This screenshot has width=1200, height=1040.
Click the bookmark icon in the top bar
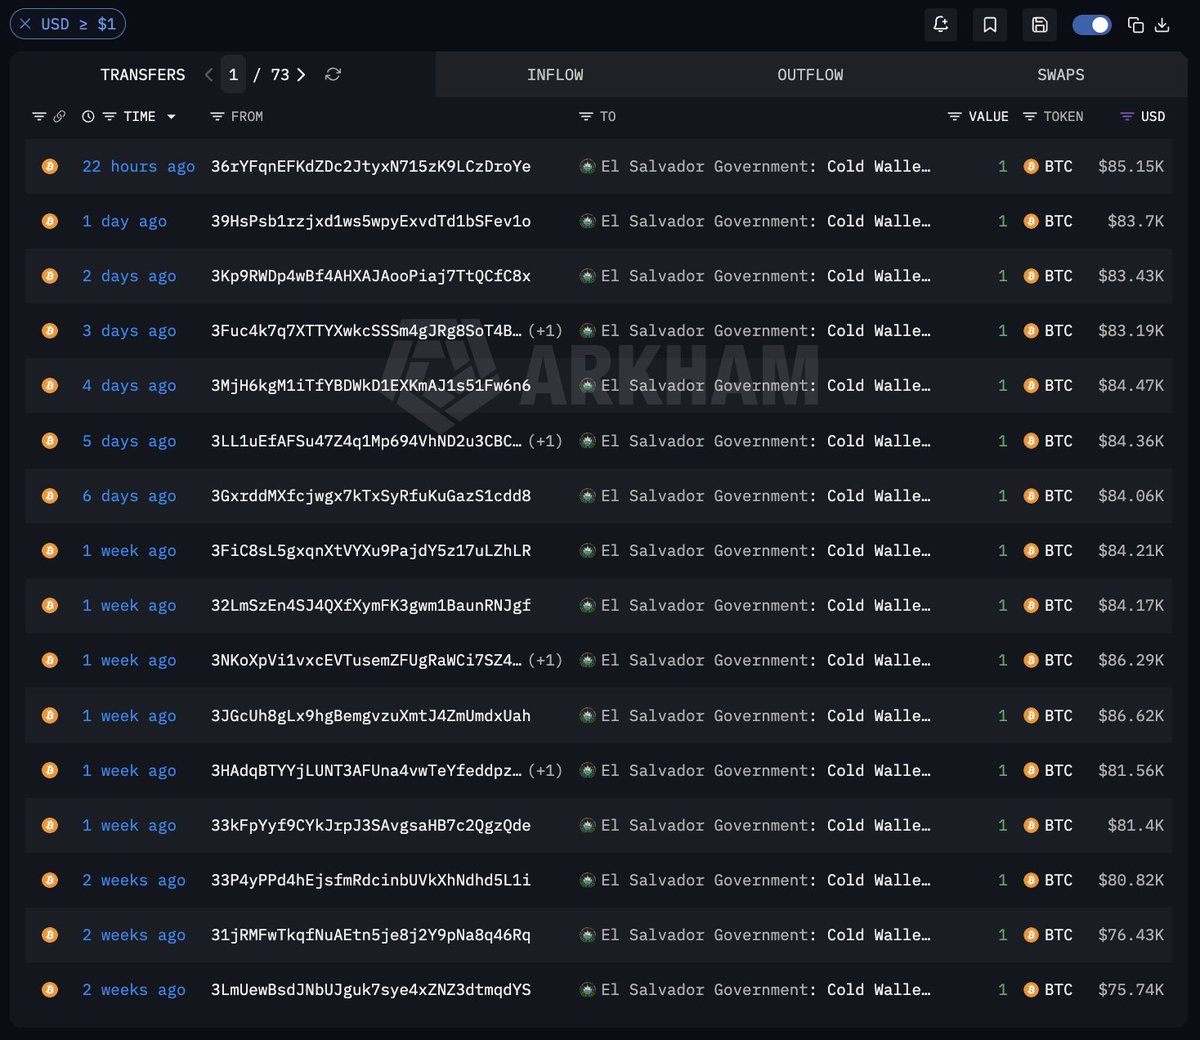[x=990, y=25]
